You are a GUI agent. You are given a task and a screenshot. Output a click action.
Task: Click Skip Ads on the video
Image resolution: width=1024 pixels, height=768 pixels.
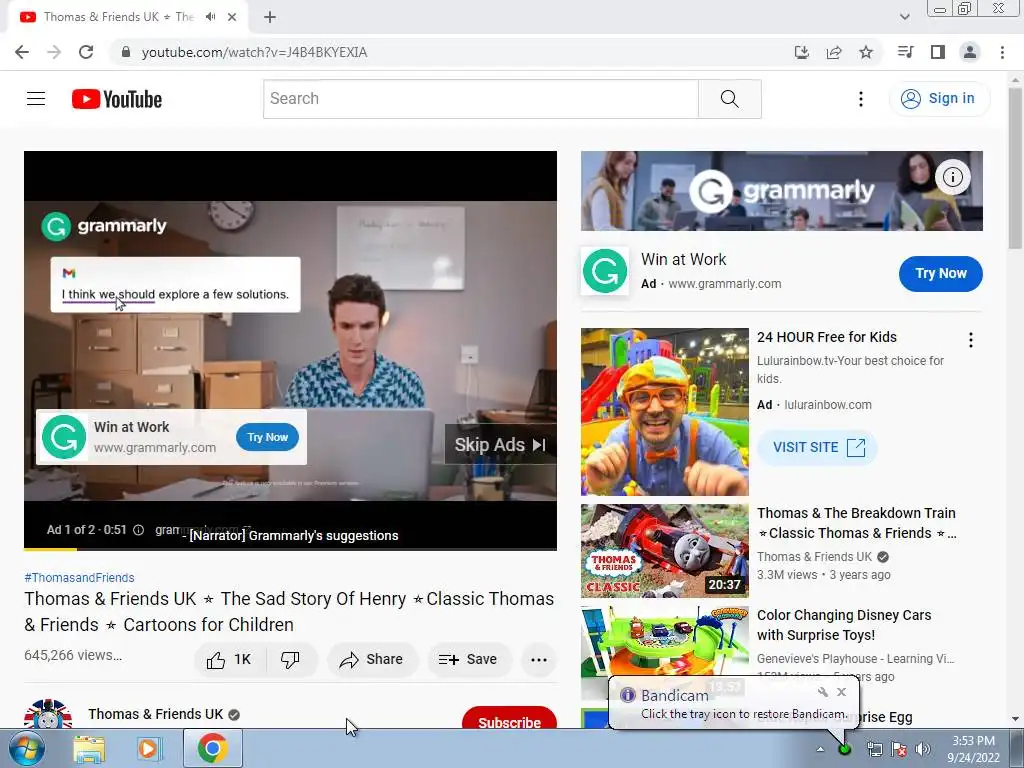[x=500, y=445]
